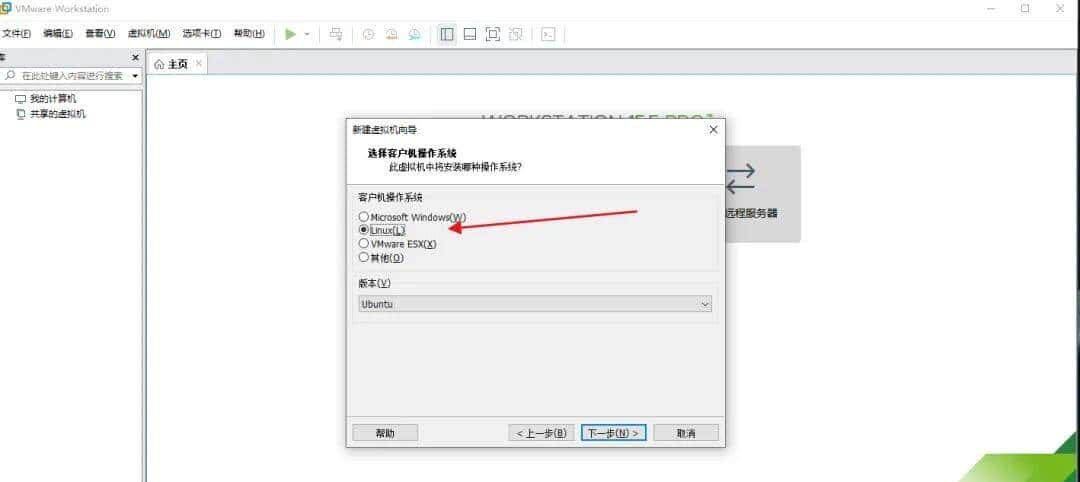Viewport: 1080px width, 482px height.
Task: Click the 下一步(N) next button
Action: (613, 432)
